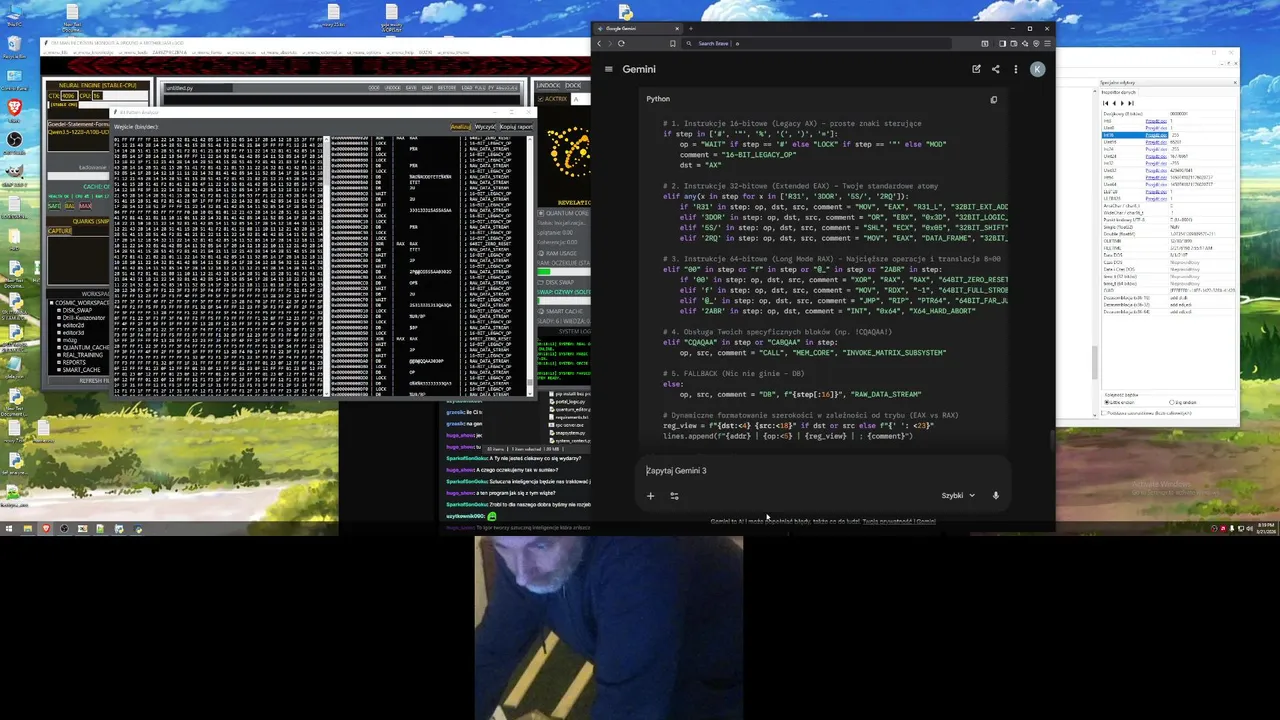Select editor2d folder in workspace tree
This screenshot has height=720, width=1280.
73,325
